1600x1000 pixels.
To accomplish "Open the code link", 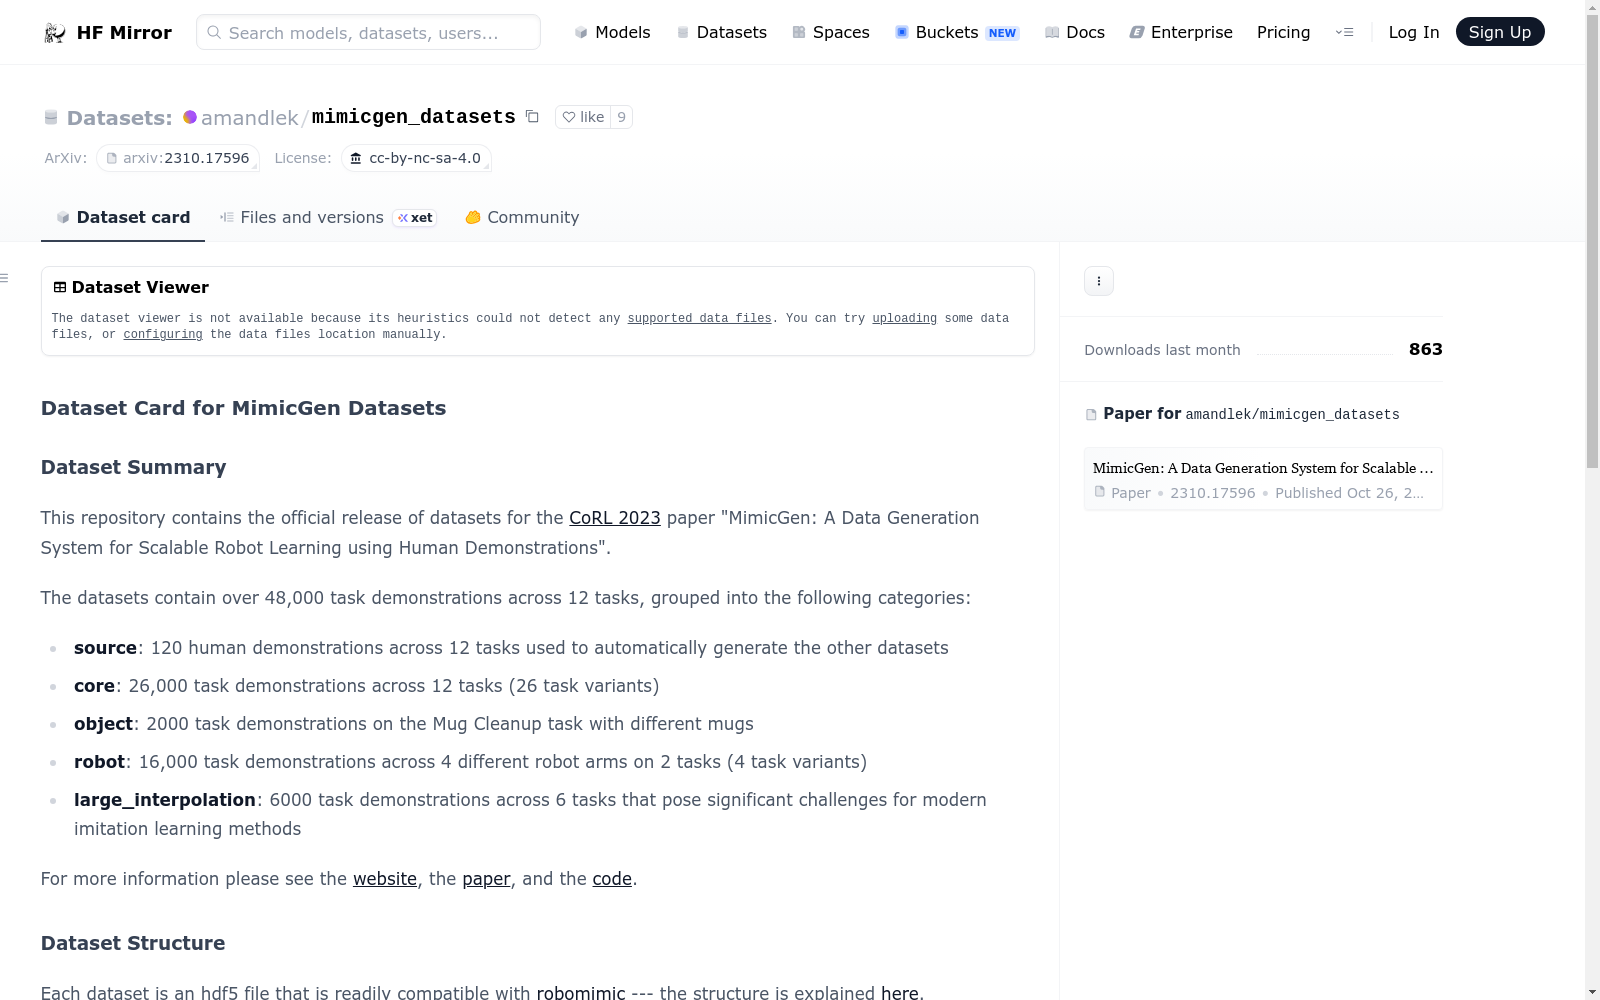I will (x=612, y=879).
